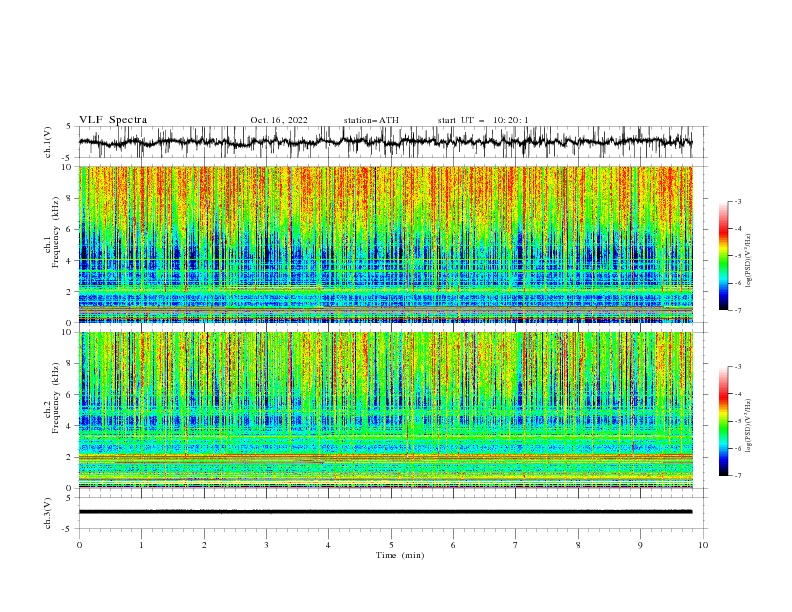Click time axis tick label "7"
Screen dimensions: 792x612
coord(516,545)
